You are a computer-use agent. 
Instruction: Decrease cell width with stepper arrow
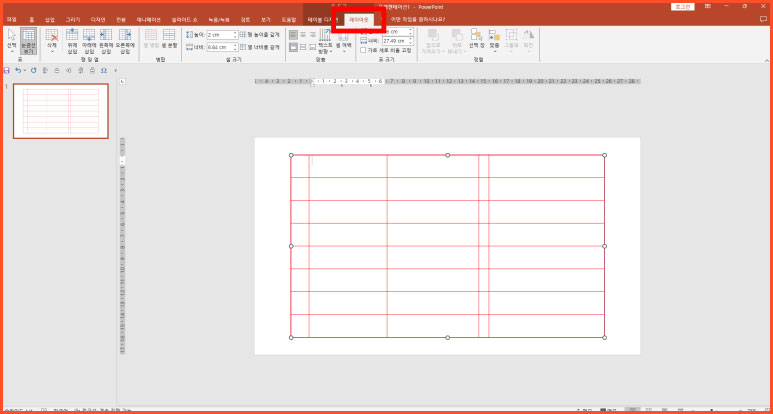pos(236,49)
